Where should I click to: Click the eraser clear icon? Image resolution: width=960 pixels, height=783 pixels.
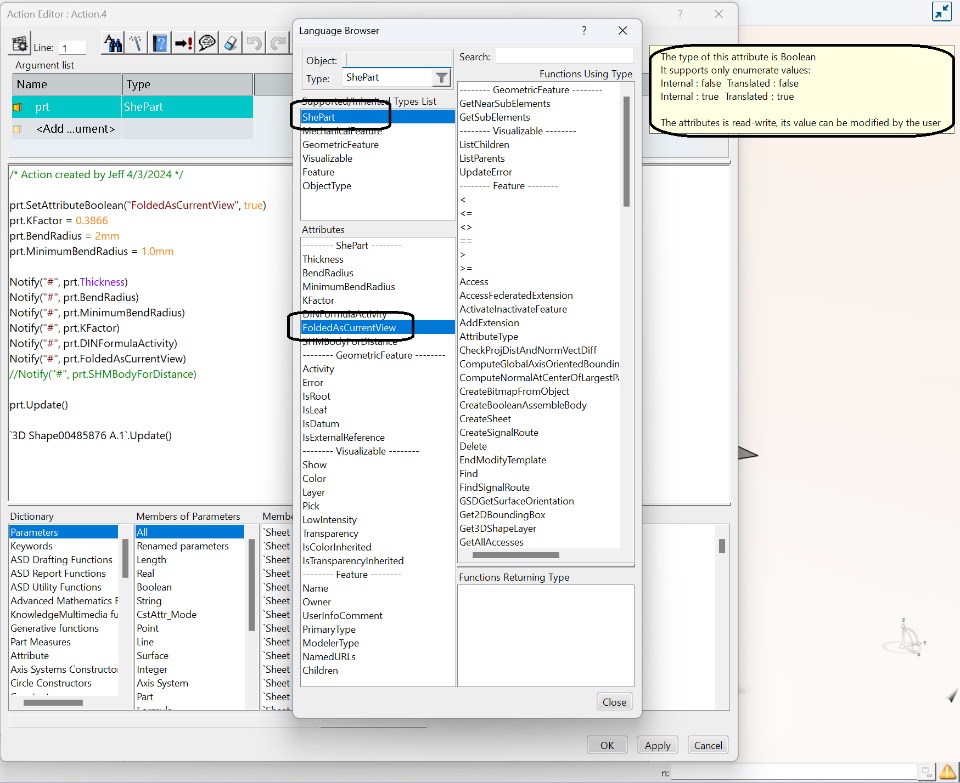[230, 43]
